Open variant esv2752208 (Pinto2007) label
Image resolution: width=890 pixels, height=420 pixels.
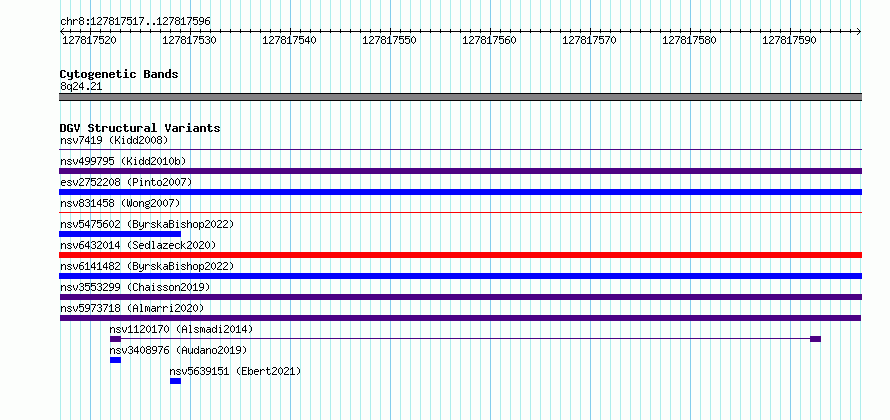126,182
